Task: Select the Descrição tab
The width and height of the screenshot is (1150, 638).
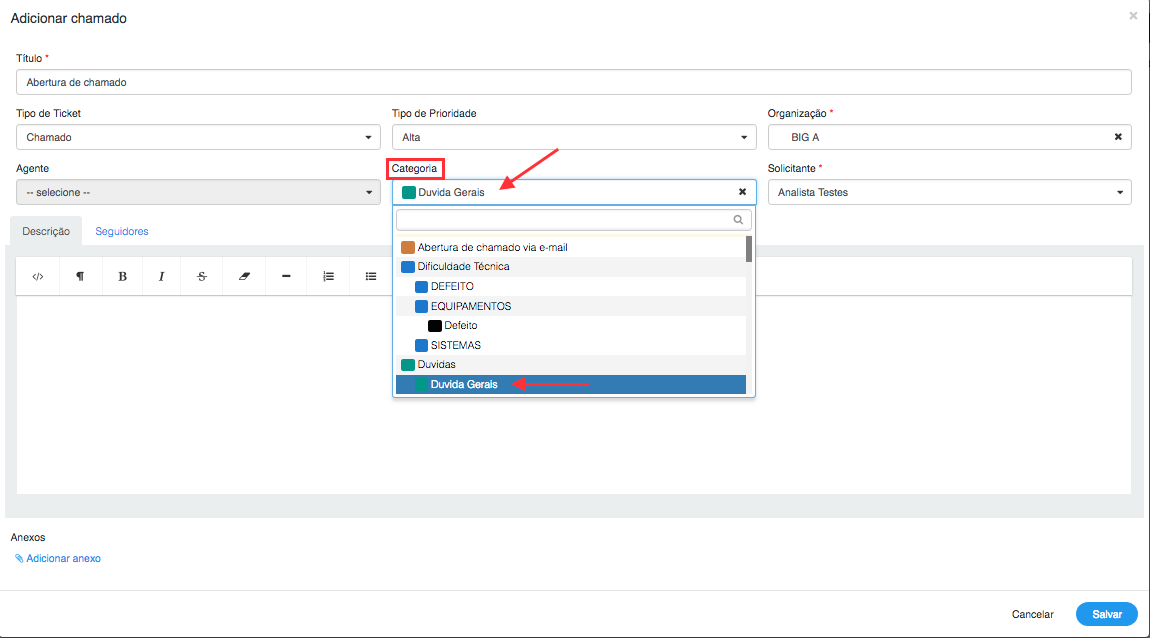Action: pyautogui.click(x=46, y=231)
